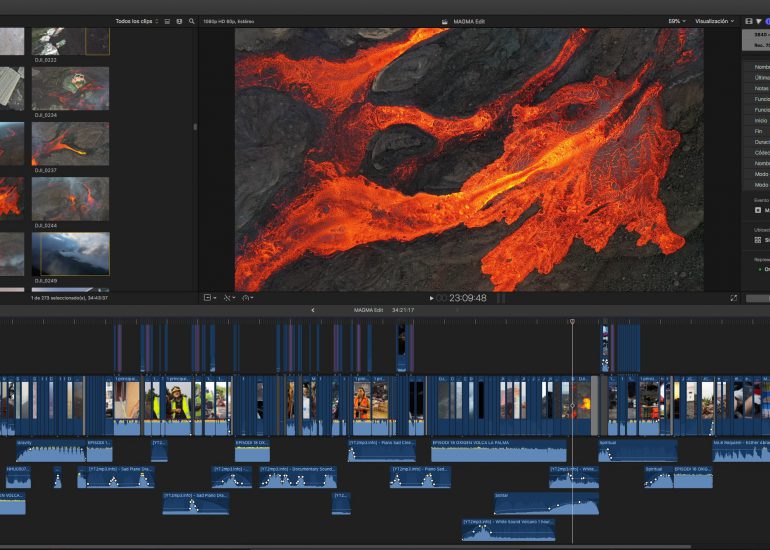Open the 59% viewer zoom dropdown
Image resolution: width=770 pixels, height=550 pixels.
pos(677,21)
